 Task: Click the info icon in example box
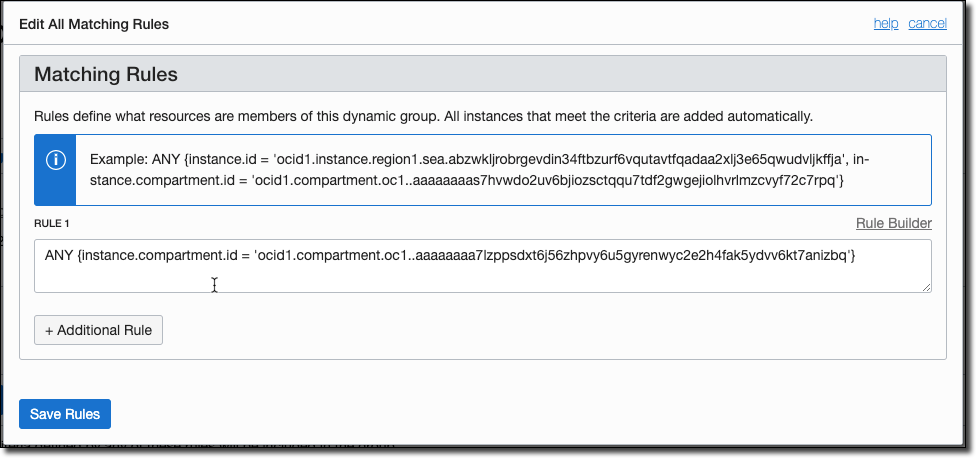coord(56,160)
